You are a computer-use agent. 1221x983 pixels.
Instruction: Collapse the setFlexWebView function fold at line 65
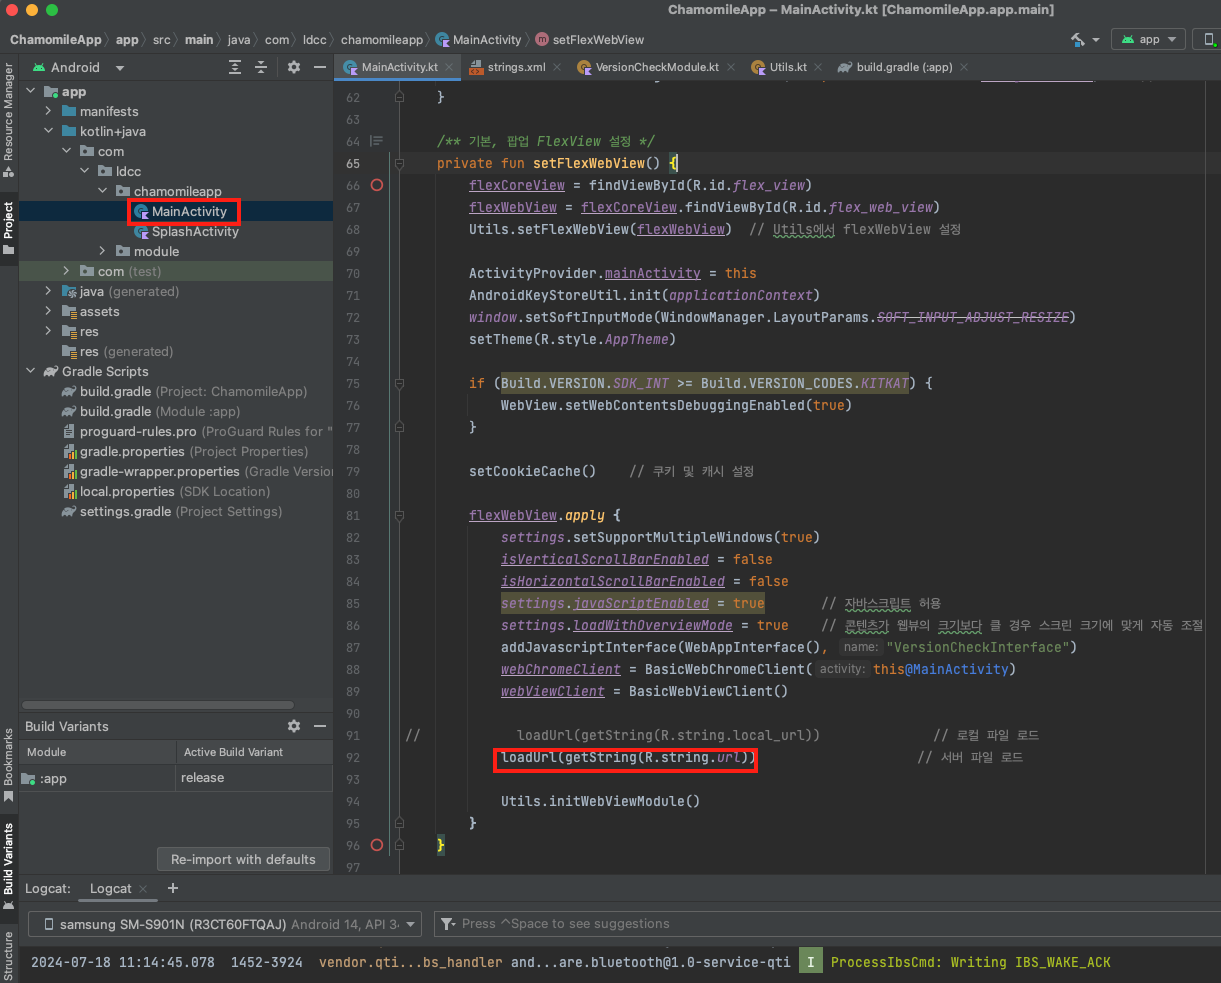(x=399, y=163)
